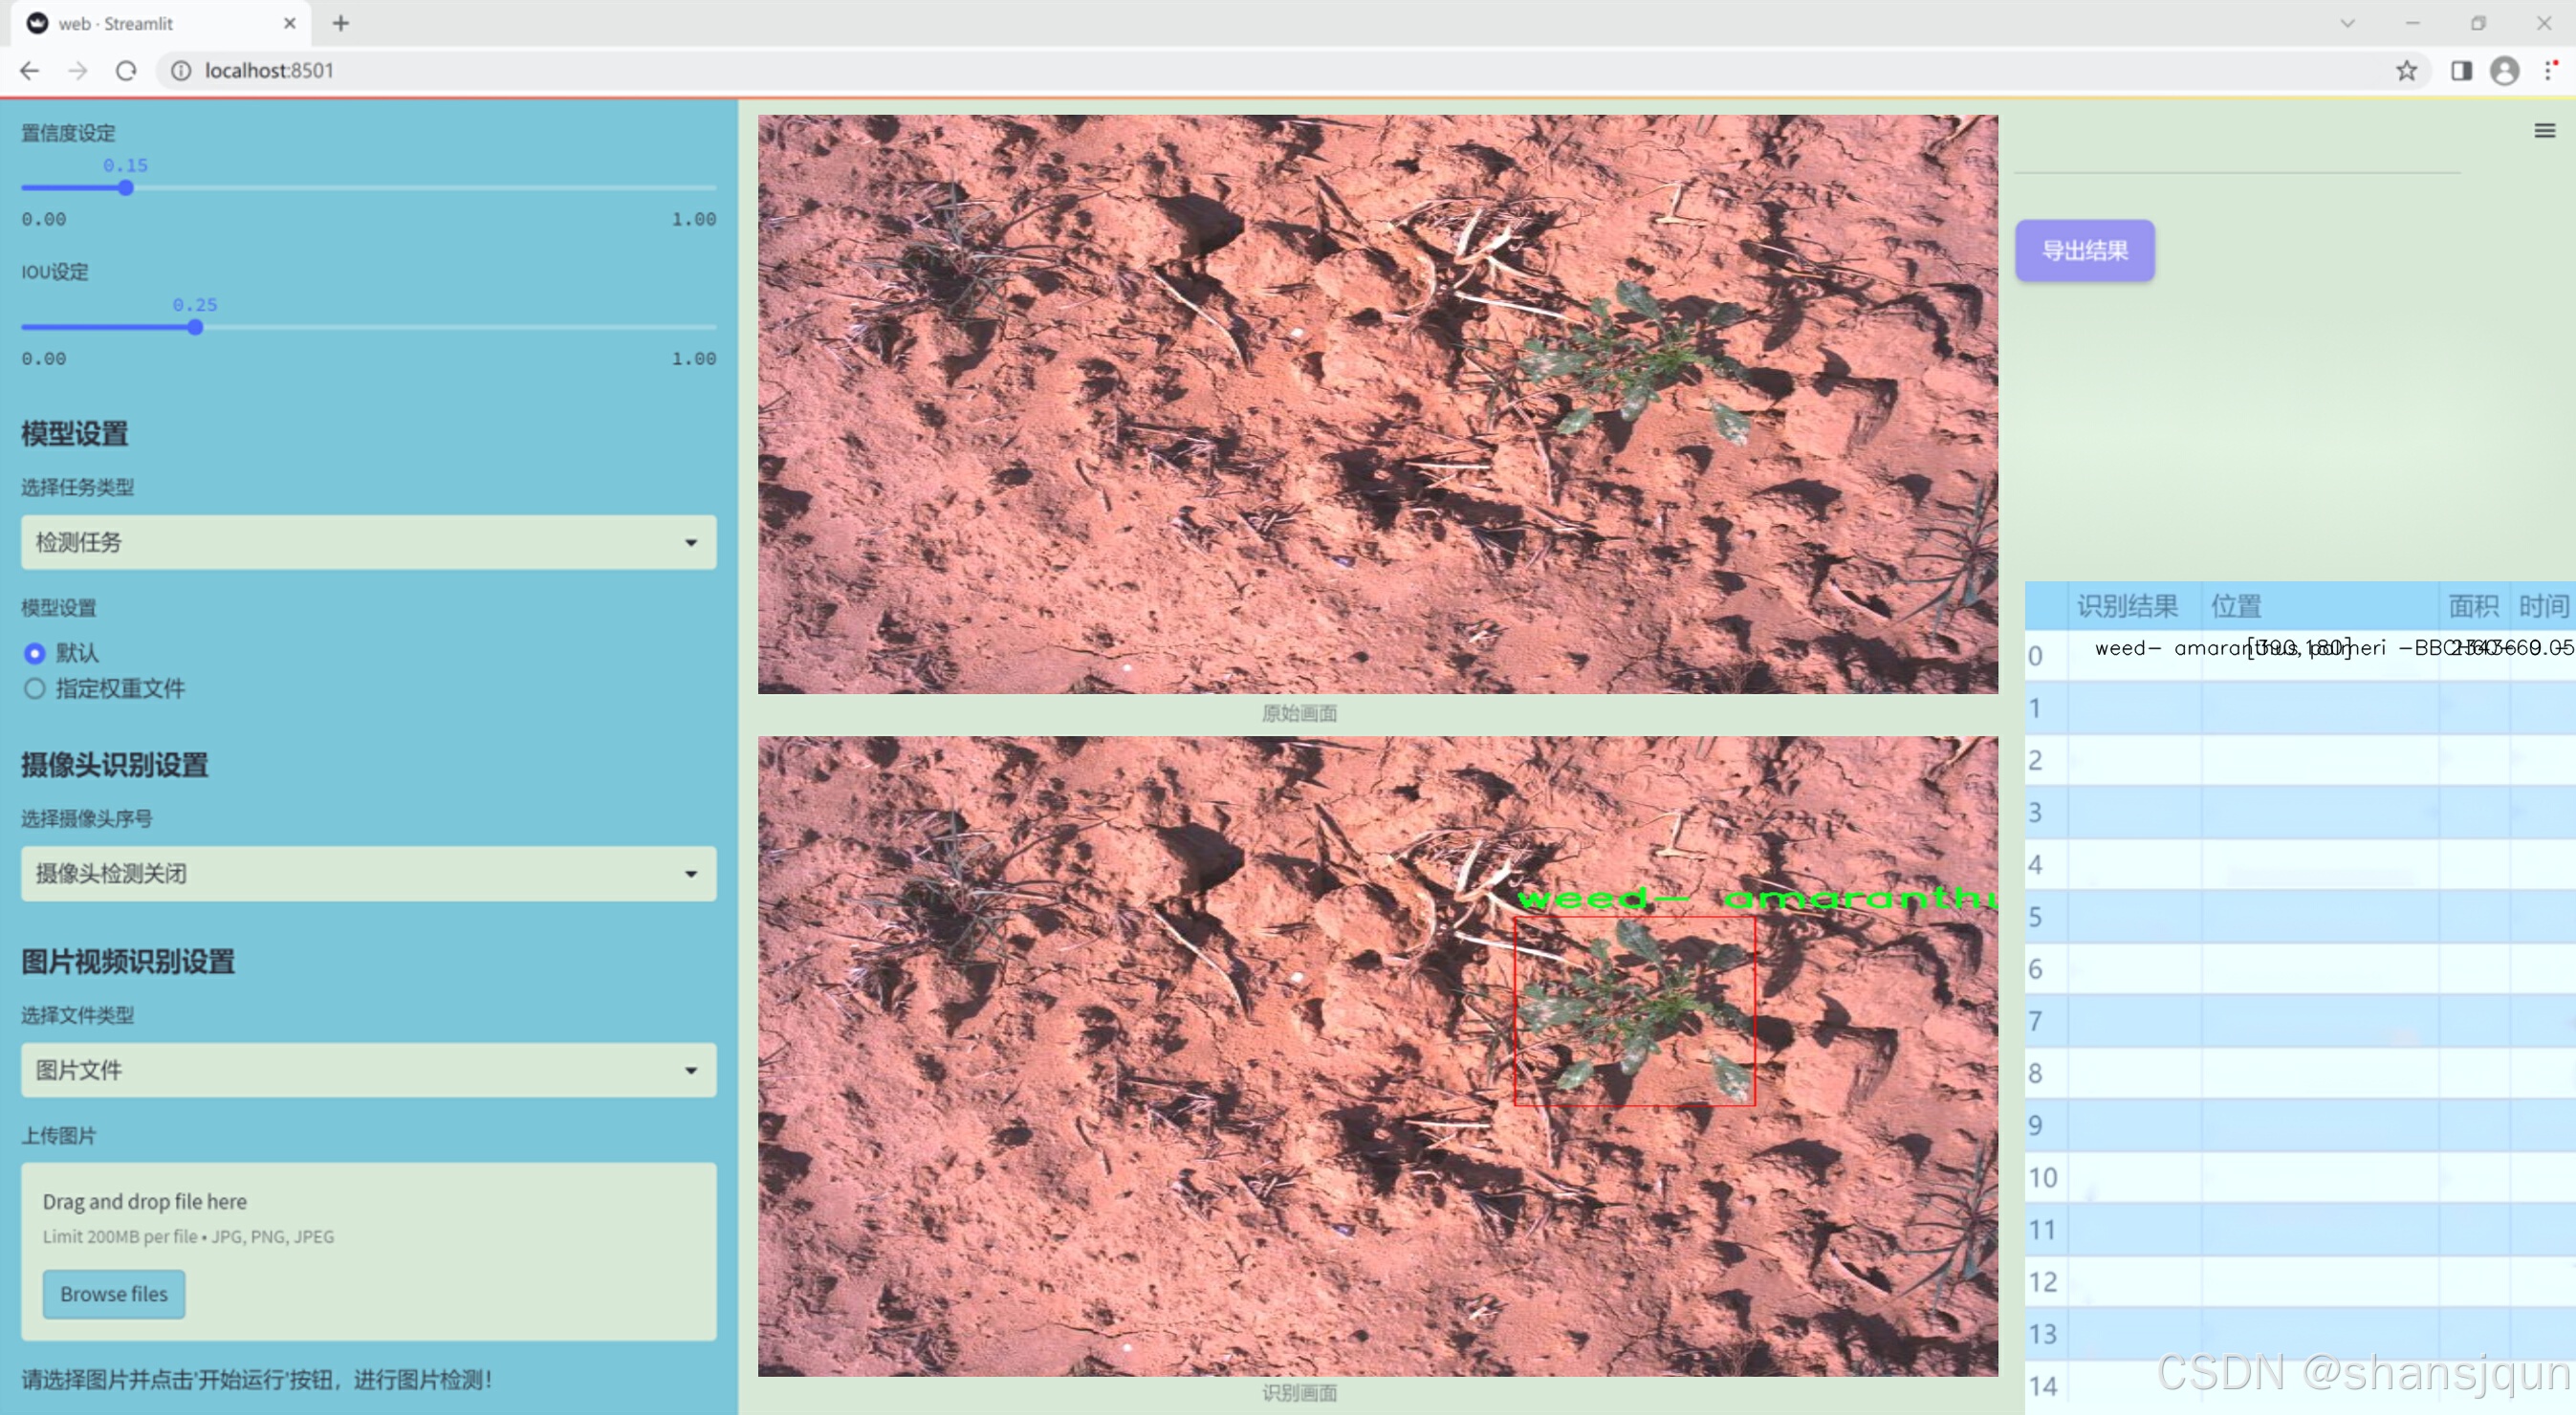This screenshot has width=2576, height=1415.
Task: Click the drag and drop upload area
Action: point(369,1251)
